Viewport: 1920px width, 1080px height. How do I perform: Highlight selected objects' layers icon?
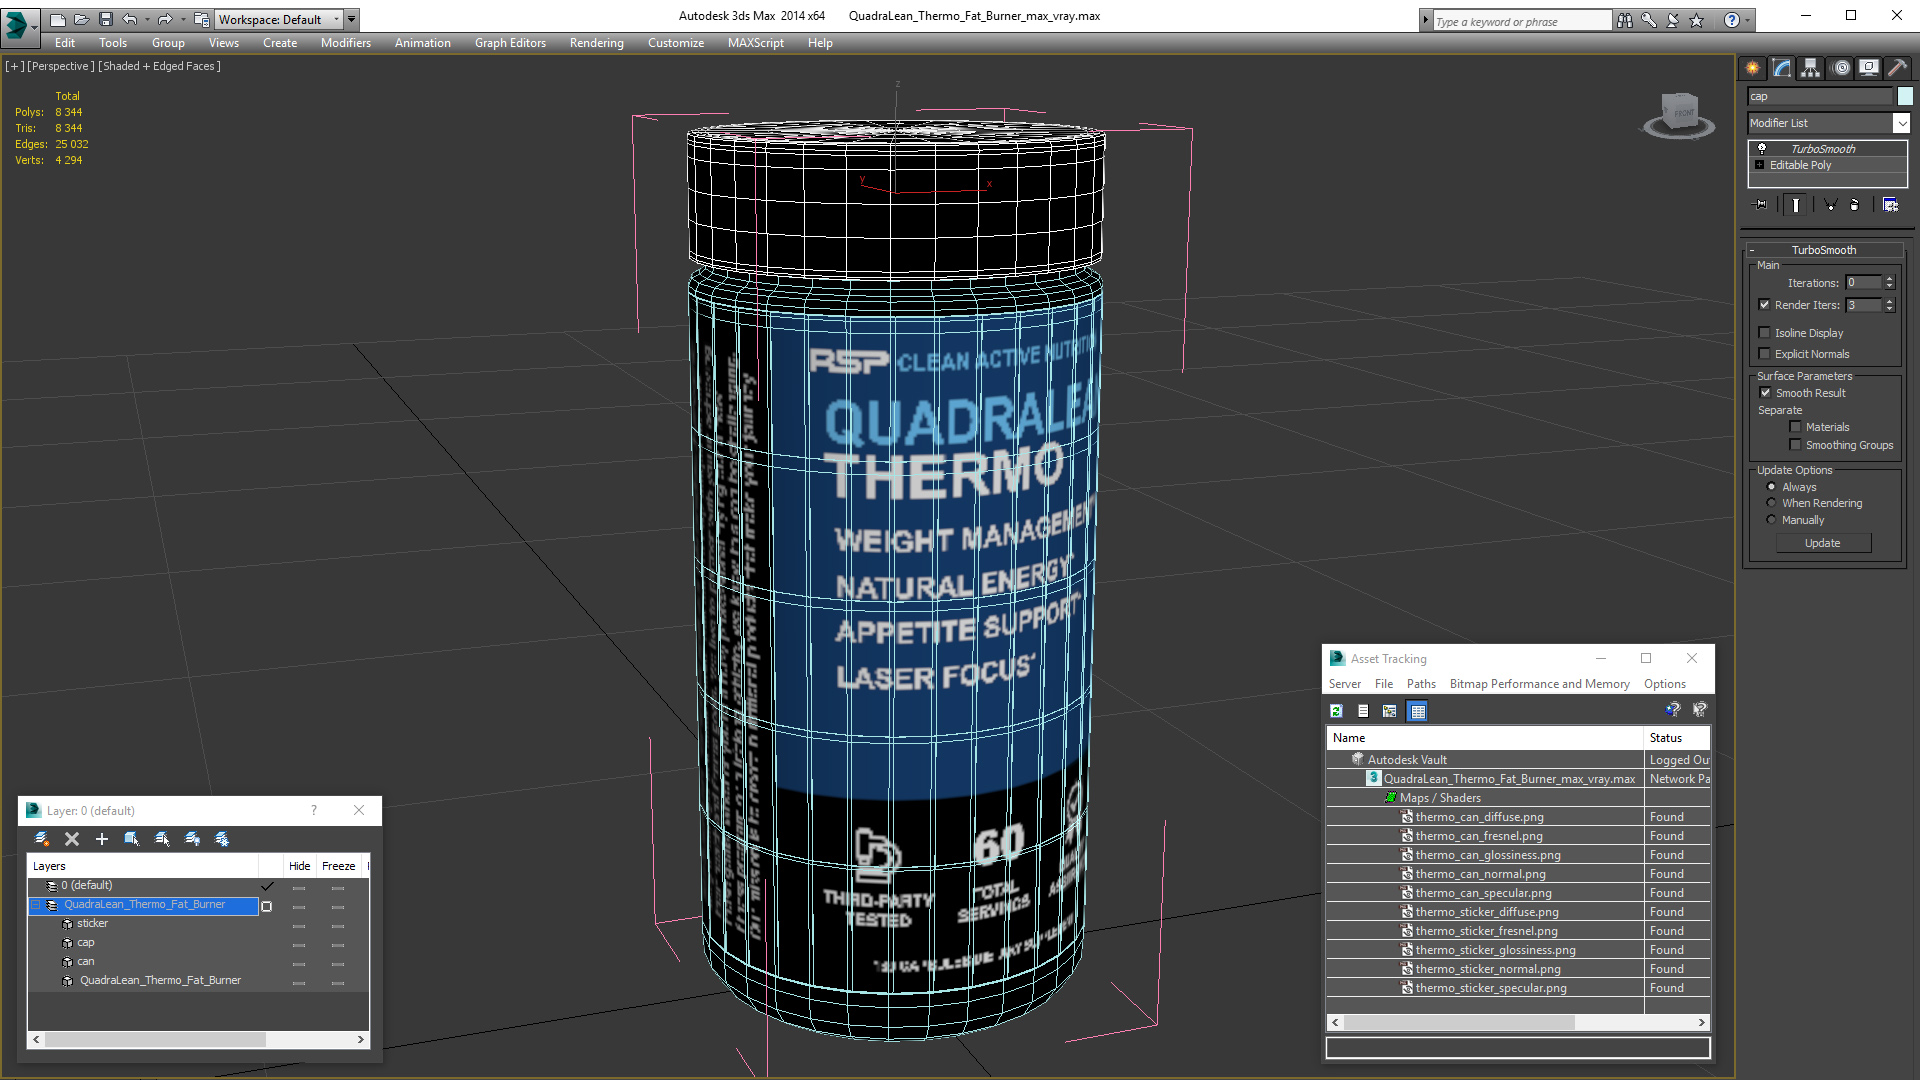point(161,839)
